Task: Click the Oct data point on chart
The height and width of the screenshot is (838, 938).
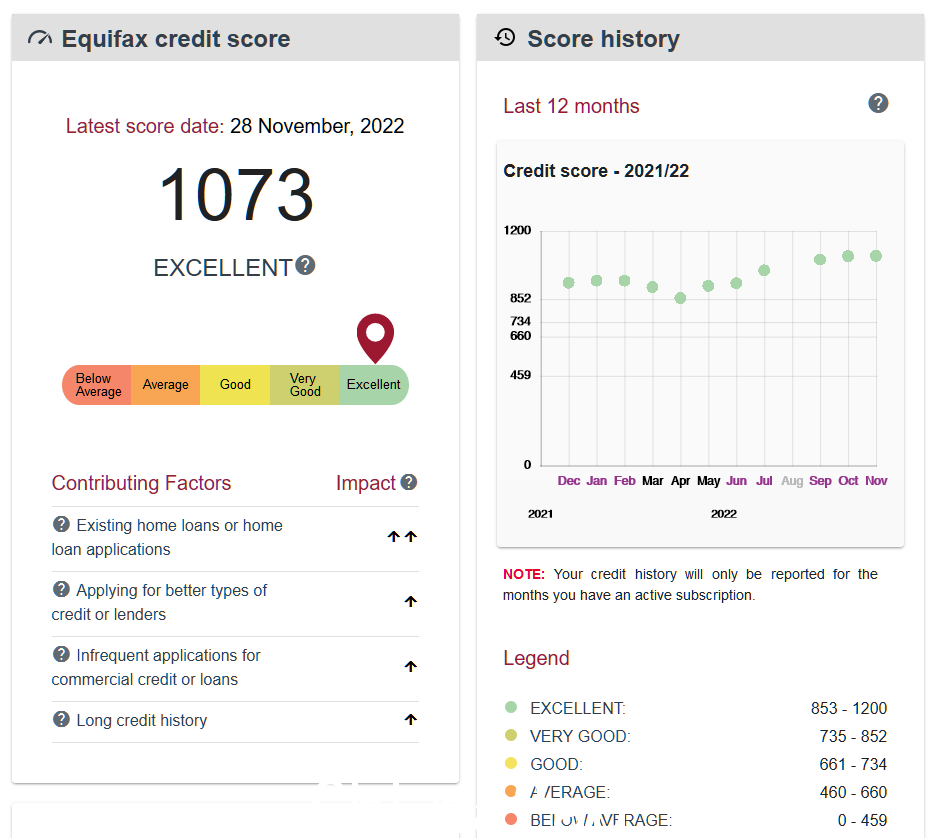Action: [x=848, y=256]
